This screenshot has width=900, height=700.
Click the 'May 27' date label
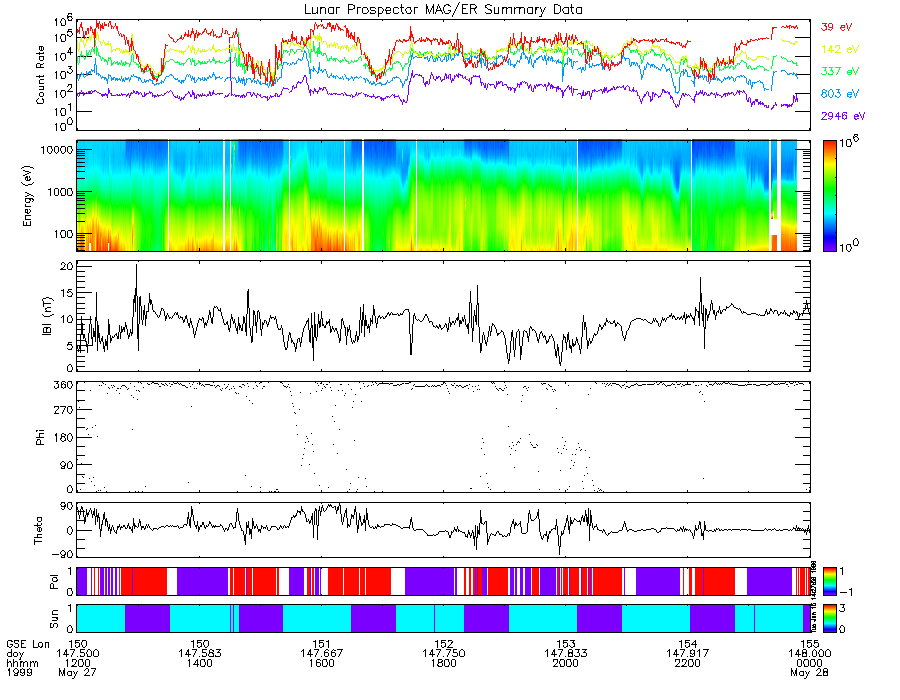click(77, 672)
